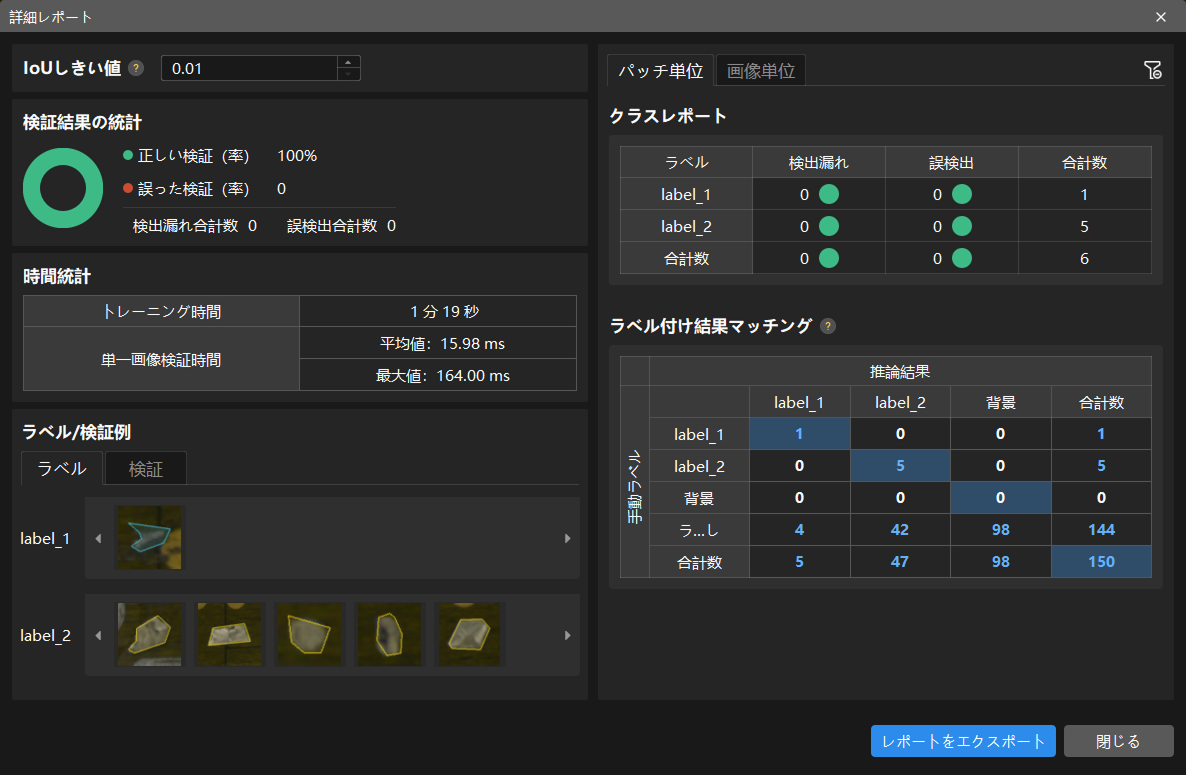Click the green donut verification chart
Image resolution: width=1186 pixels, height=775 pixels.
coord(63,188)
